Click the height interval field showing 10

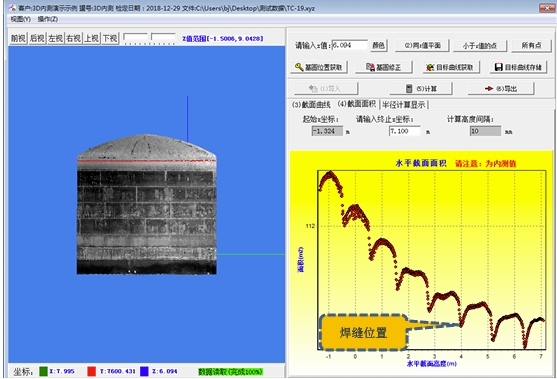click(485, 131)
